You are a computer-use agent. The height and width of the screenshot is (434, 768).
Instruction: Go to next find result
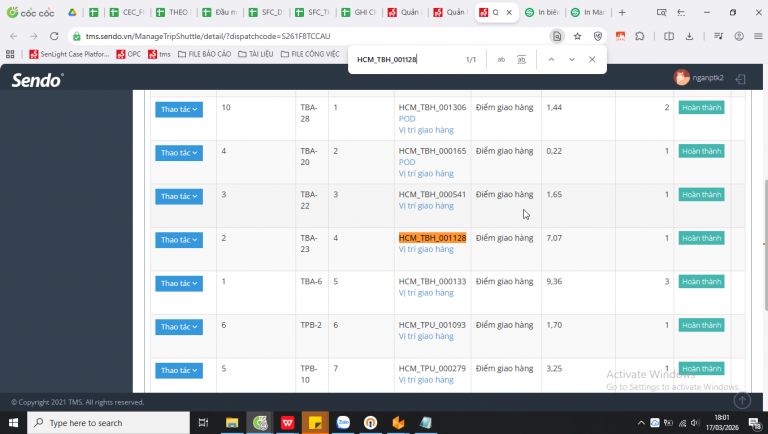pyautogui.click(x=572, y=59)
